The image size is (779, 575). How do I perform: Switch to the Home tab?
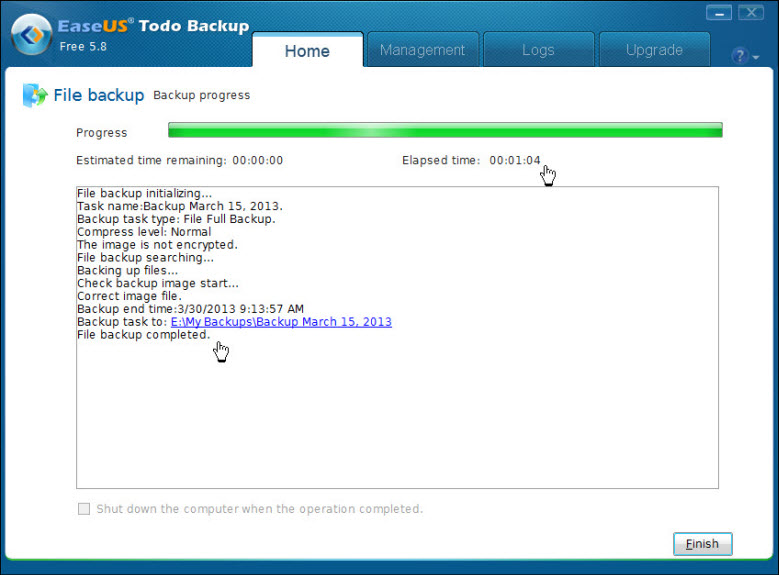pos(308,50)
